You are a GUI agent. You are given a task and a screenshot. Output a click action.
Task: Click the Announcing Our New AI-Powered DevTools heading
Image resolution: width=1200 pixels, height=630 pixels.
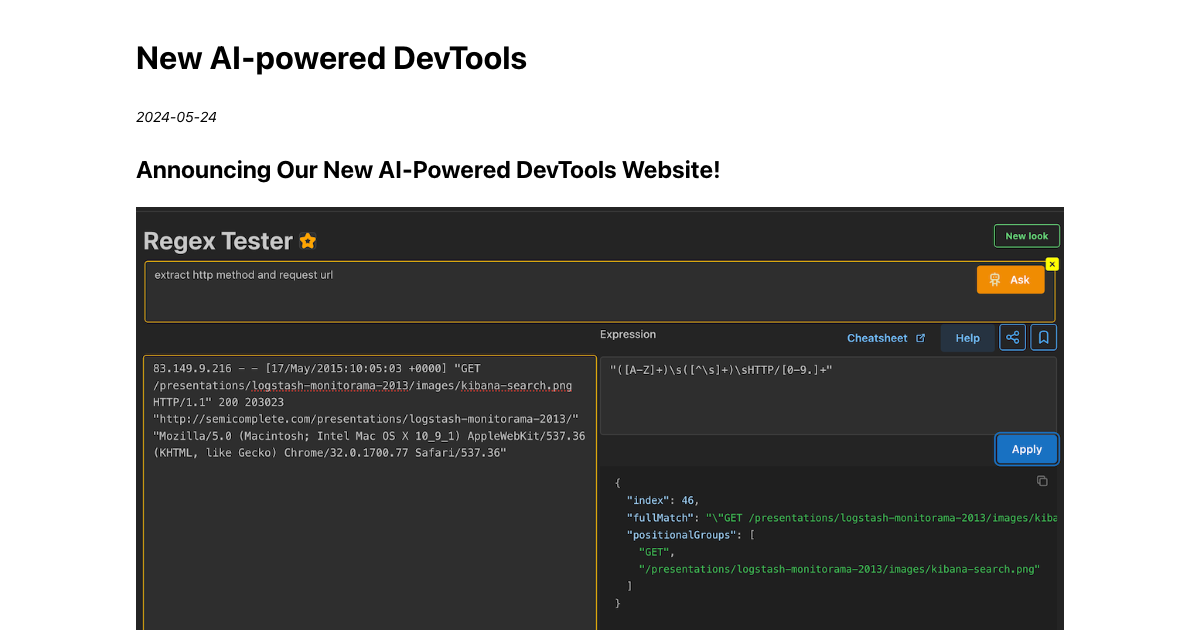tap(428, 169)
